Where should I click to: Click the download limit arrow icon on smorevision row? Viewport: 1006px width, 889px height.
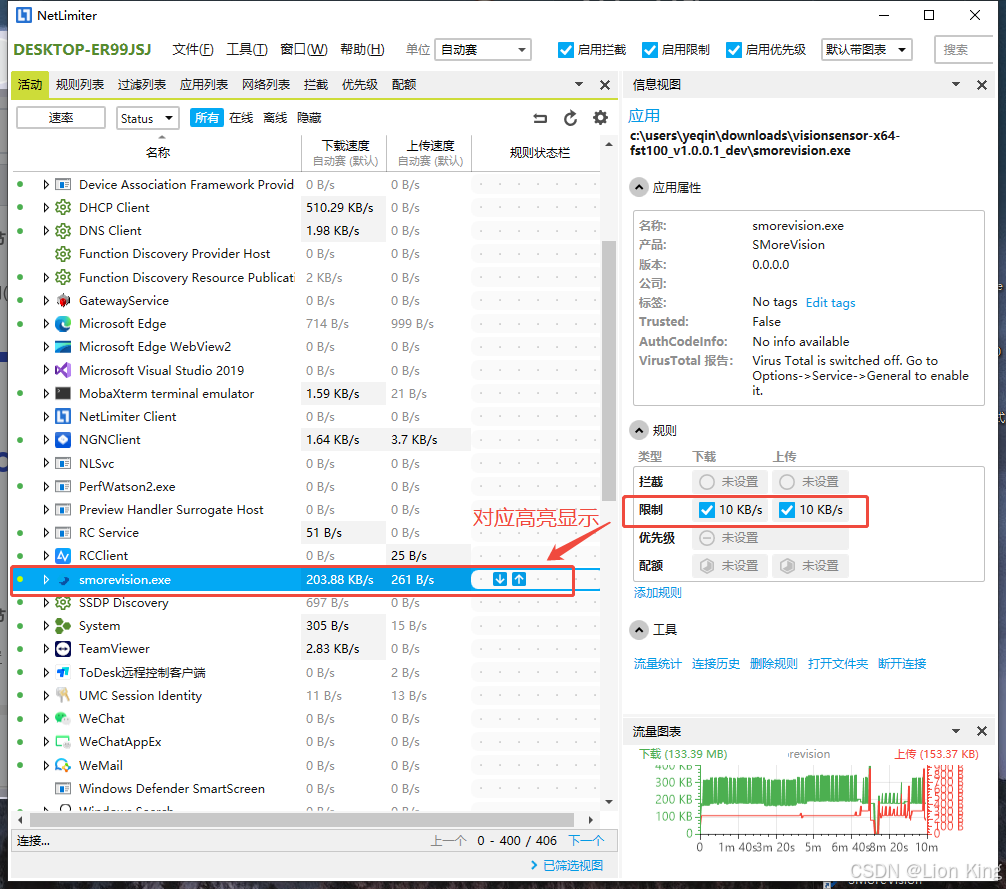pos(500,579)
